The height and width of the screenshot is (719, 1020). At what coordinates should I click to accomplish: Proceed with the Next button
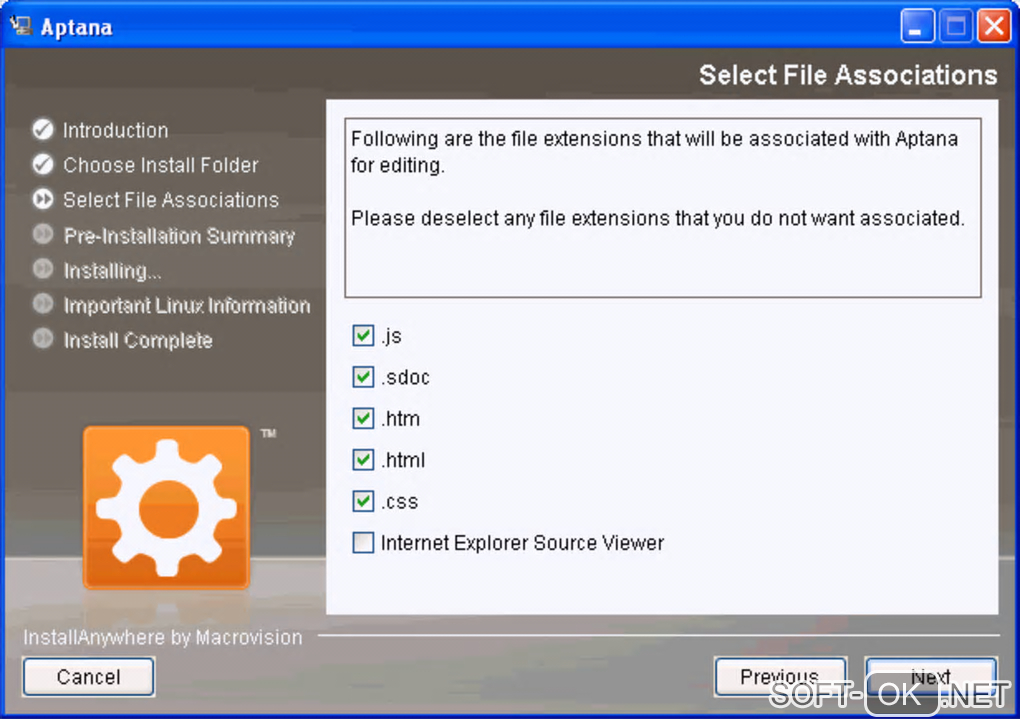point(931,677)
